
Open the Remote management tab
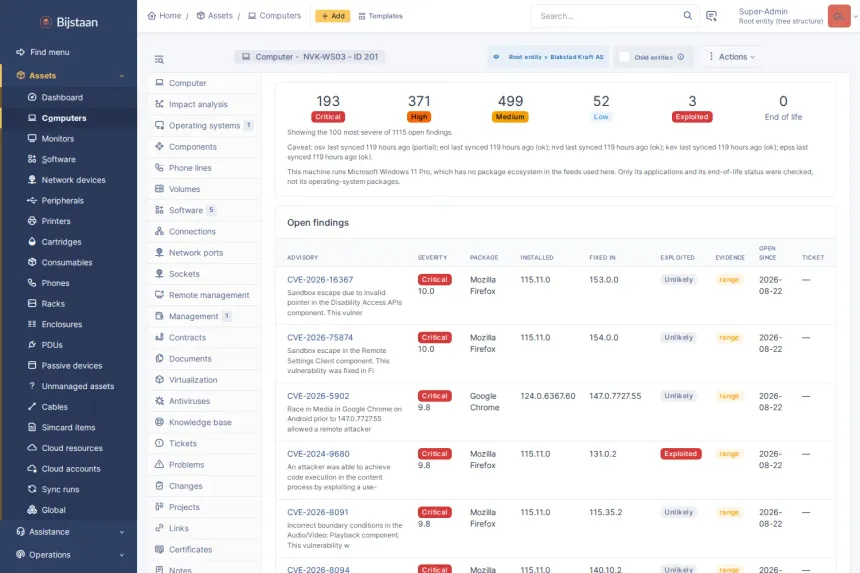point(204,295)
